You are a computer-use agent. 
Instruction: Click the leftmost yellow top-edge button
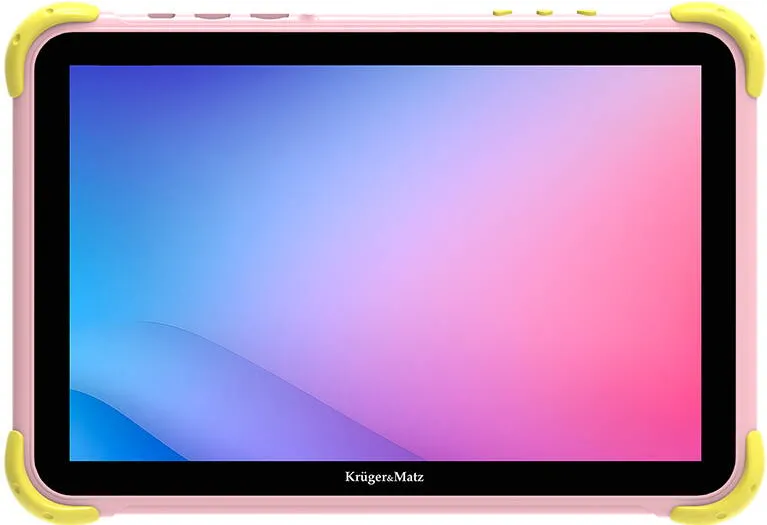[502, 11]
